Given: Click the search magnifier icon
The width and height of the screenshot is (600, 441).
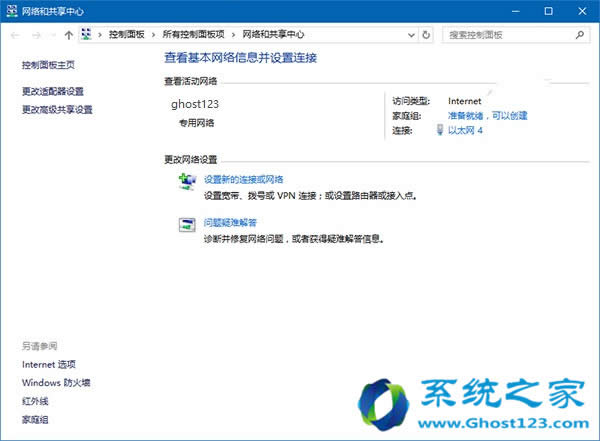Looking at the screenshot, I should coord(583,34).
